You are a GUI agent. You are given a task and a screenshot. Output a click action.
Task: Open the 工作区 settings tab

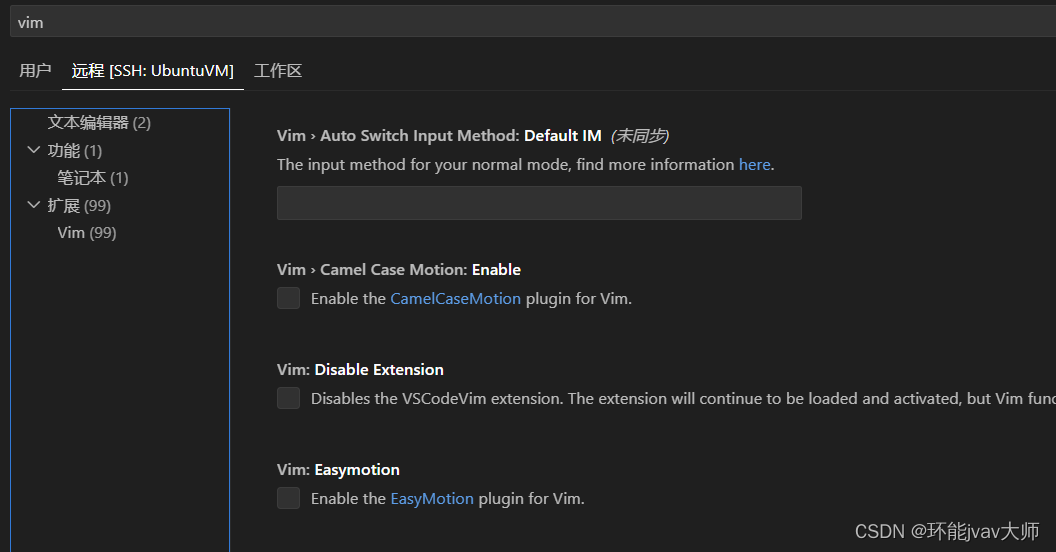(x=277, y=71)
